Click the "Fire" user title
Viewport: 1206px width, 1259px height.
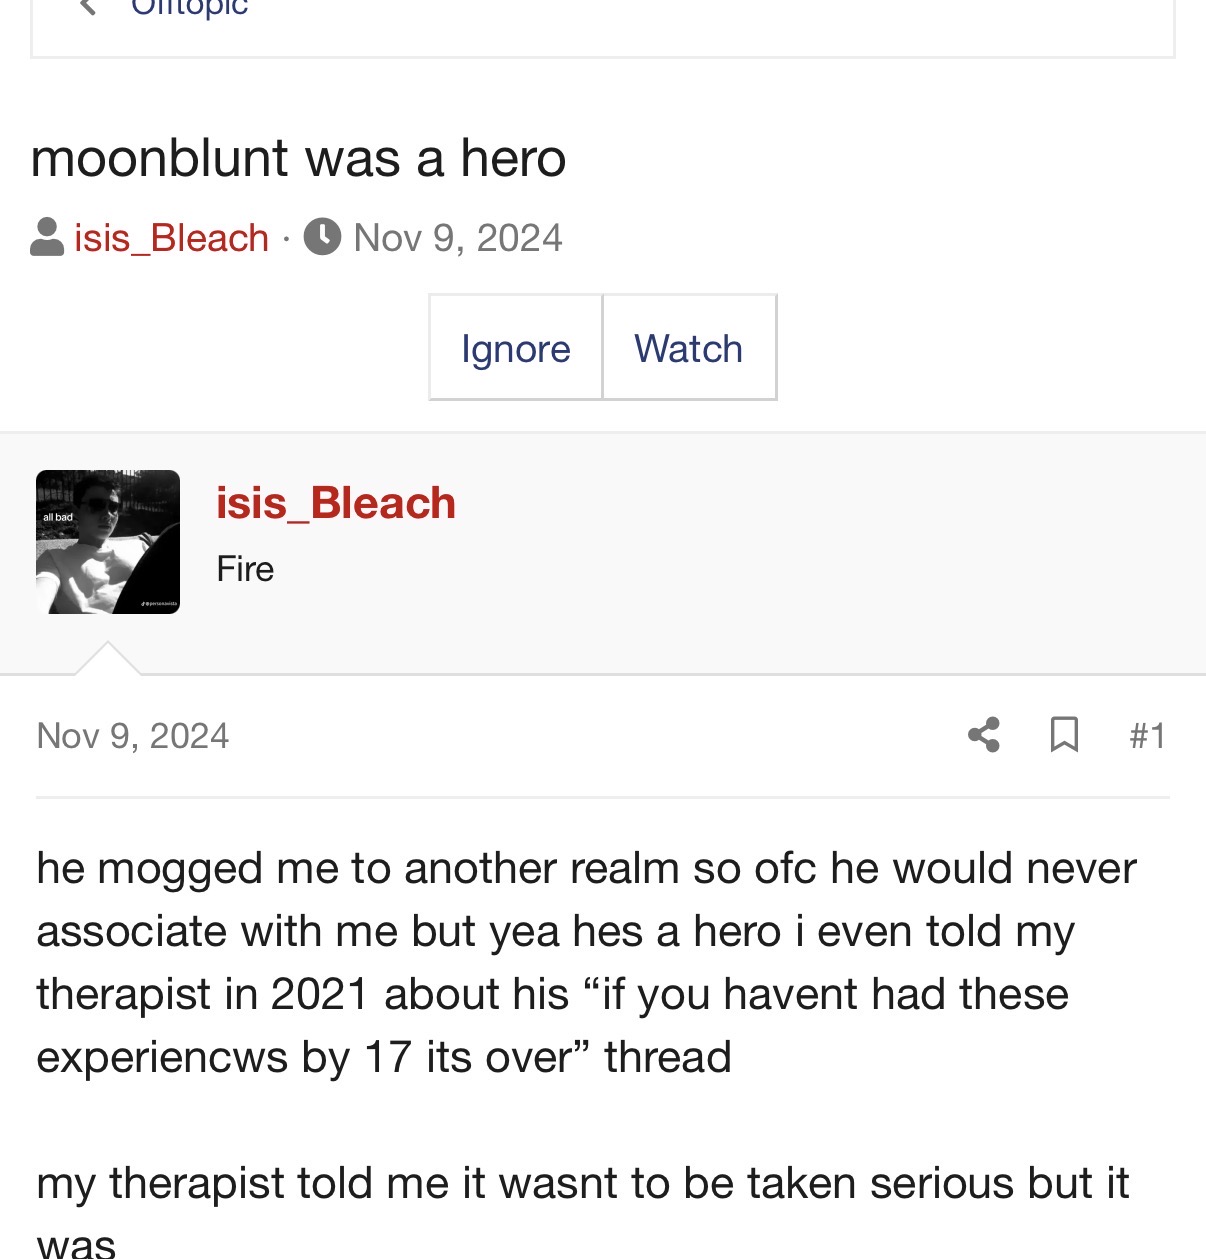[245, 569]
